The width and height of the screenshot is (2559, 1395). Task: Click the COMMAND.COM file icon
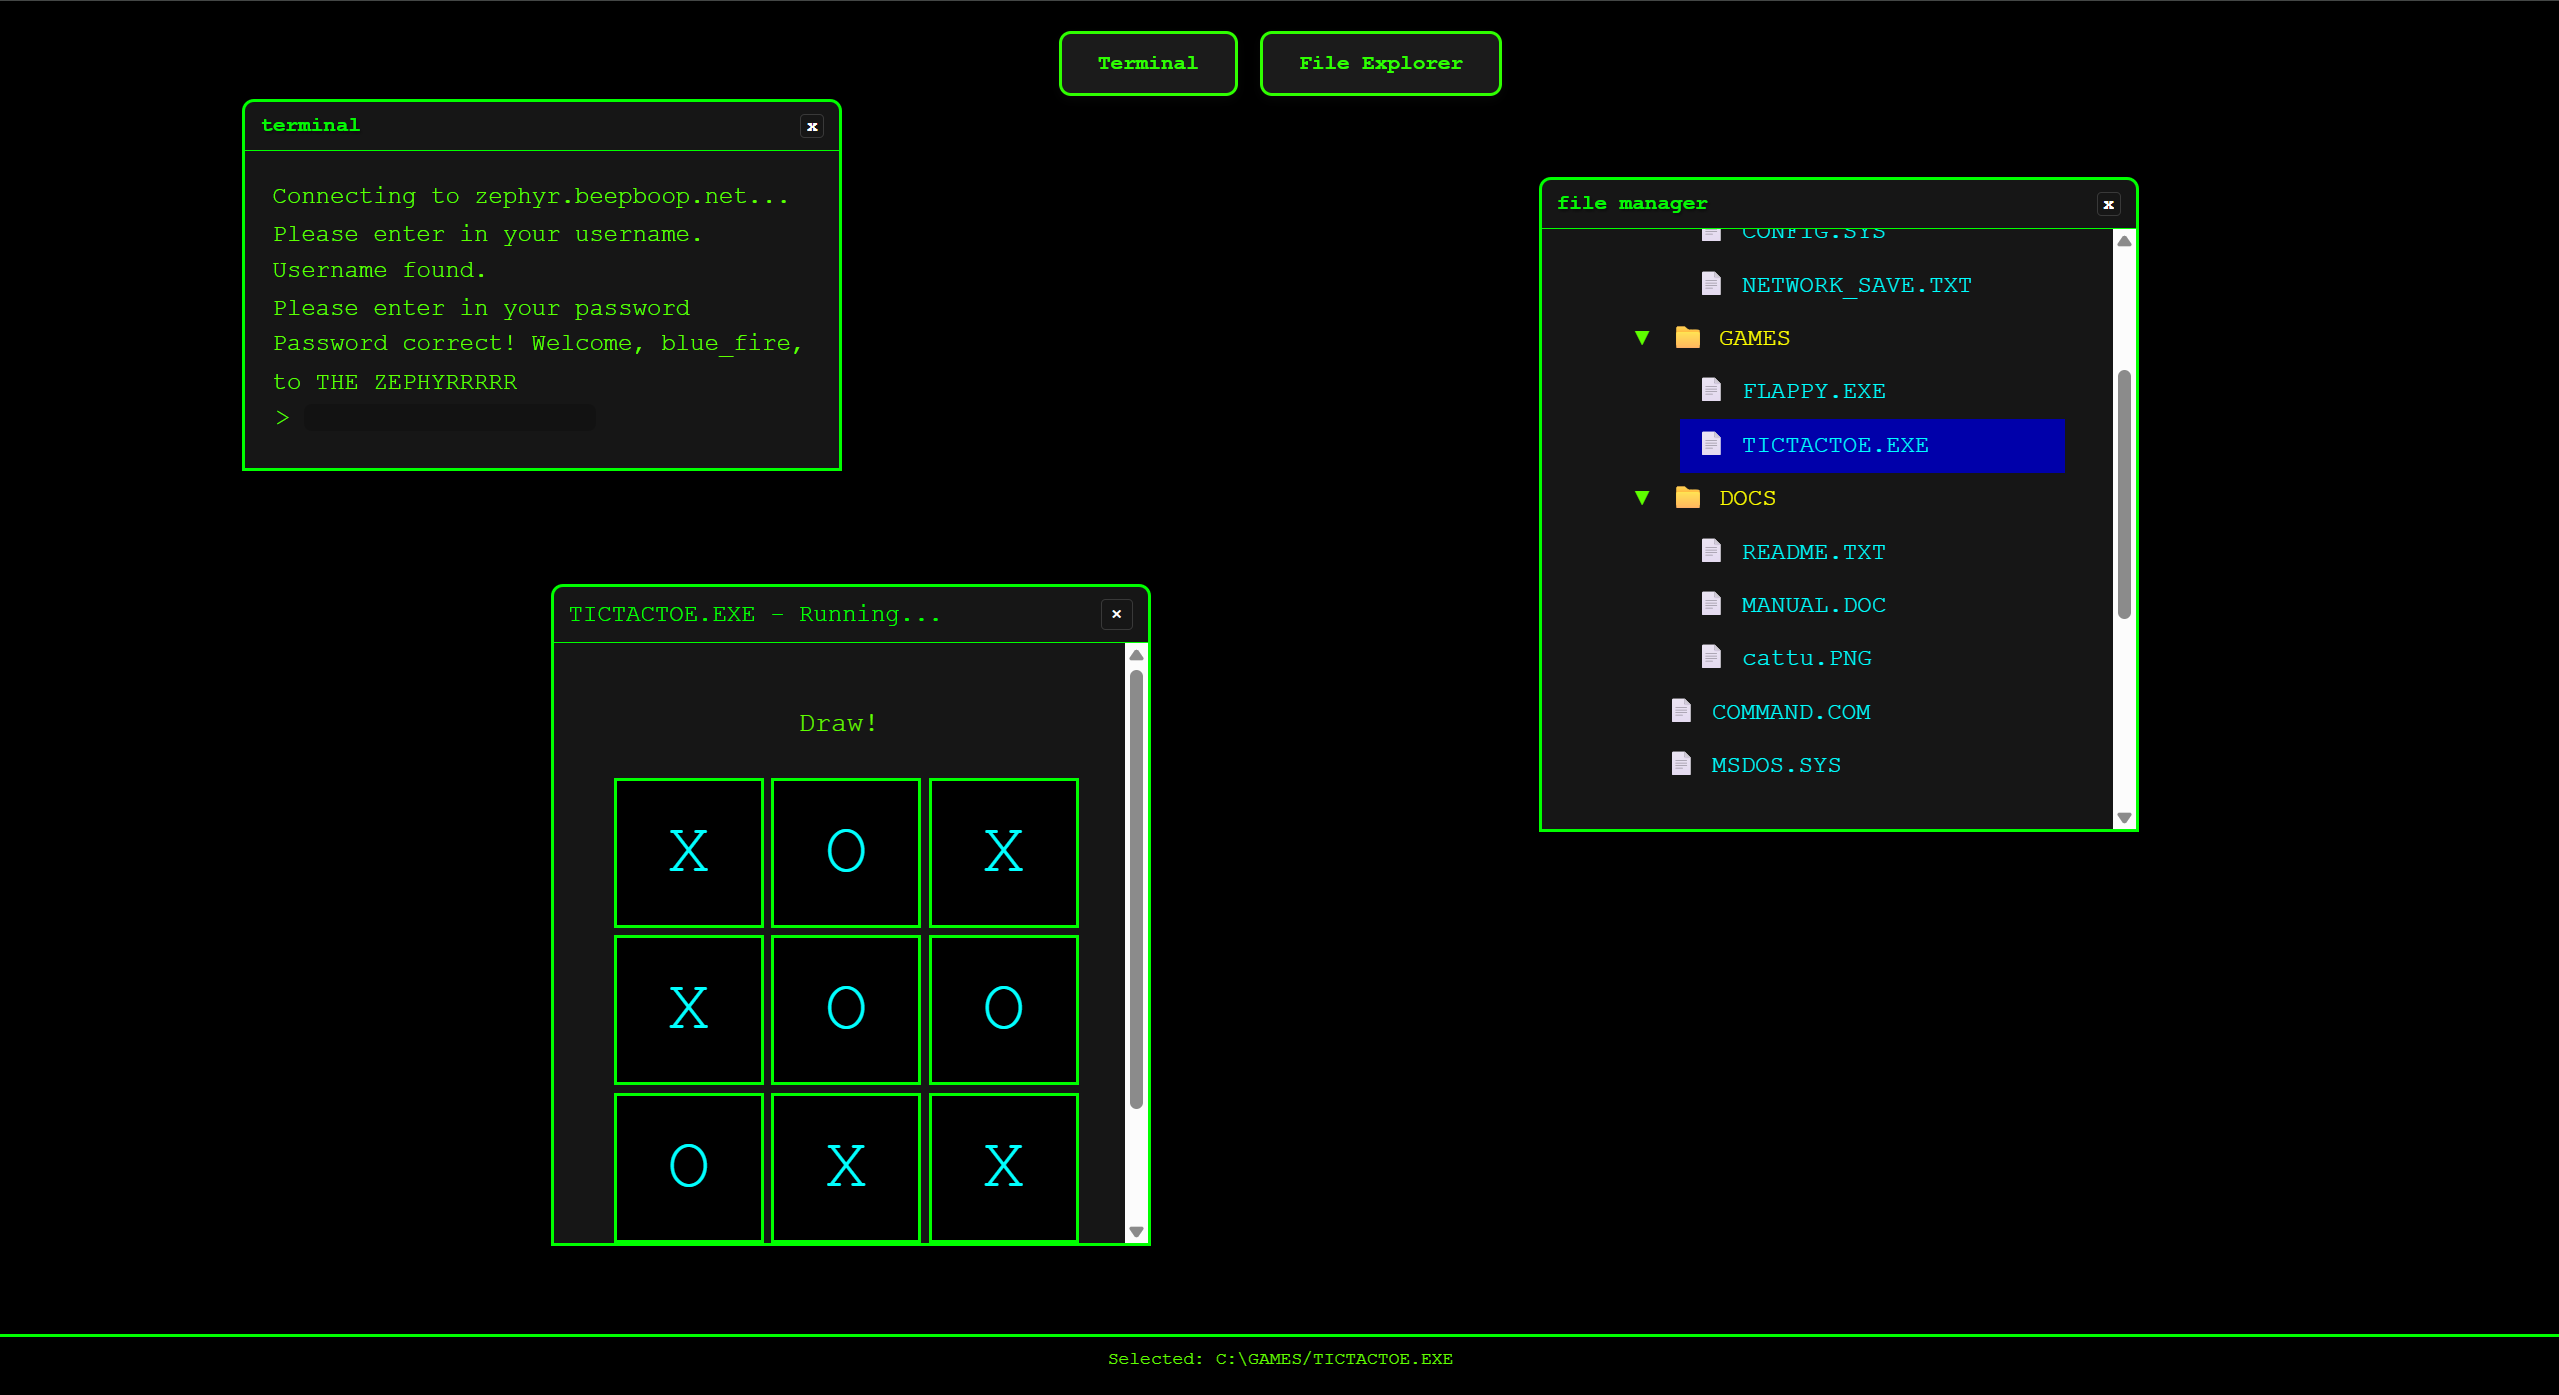(x=1681, y=711)
